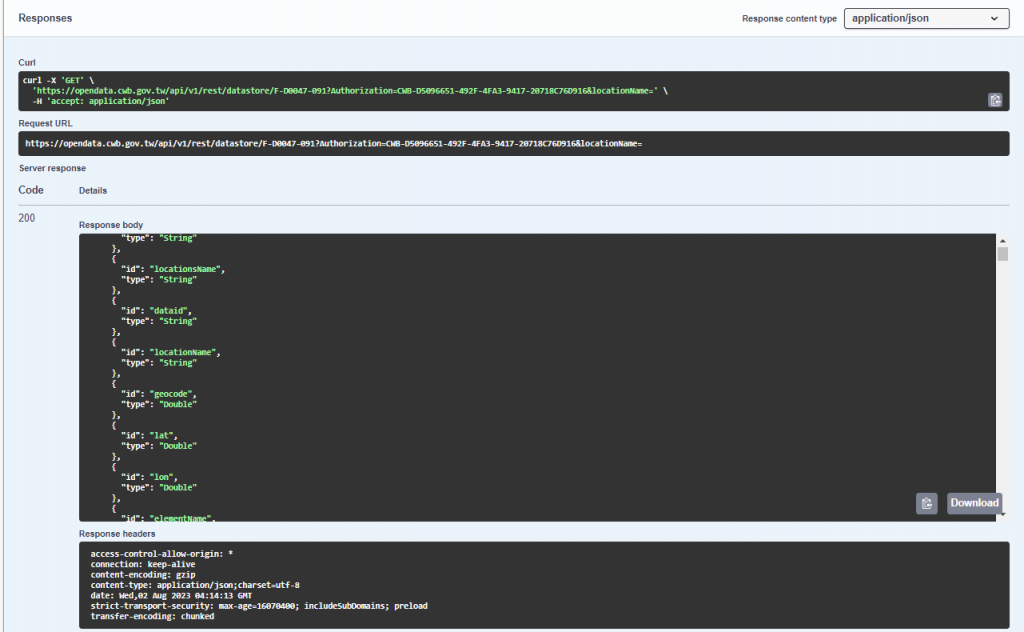Viewport: 1024px width, 632px height.
Task: Click the "locationName" id line
Action: (170, 353)
